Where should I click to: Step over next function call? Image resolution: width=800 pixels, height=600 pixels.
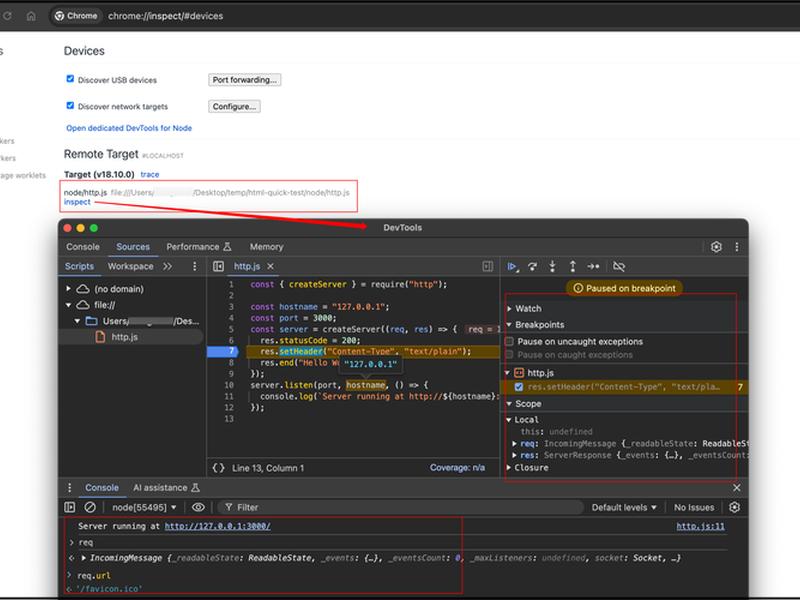click(532, 266)
